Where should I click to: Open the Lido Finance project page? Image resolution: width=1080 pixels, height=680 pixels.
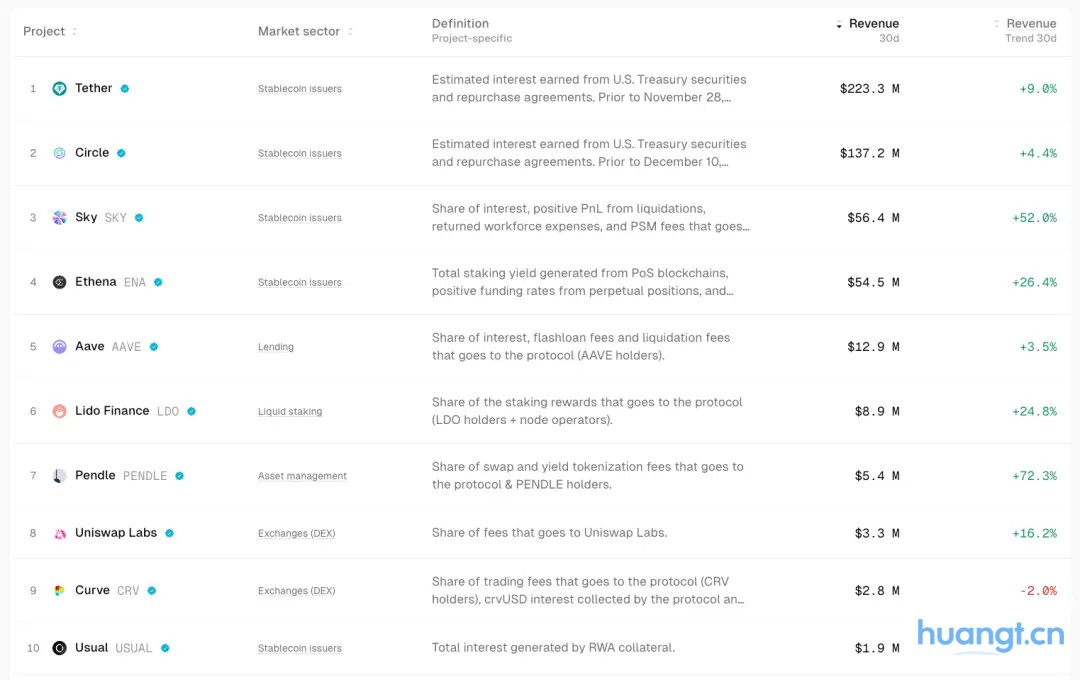(x=112, y=411)
